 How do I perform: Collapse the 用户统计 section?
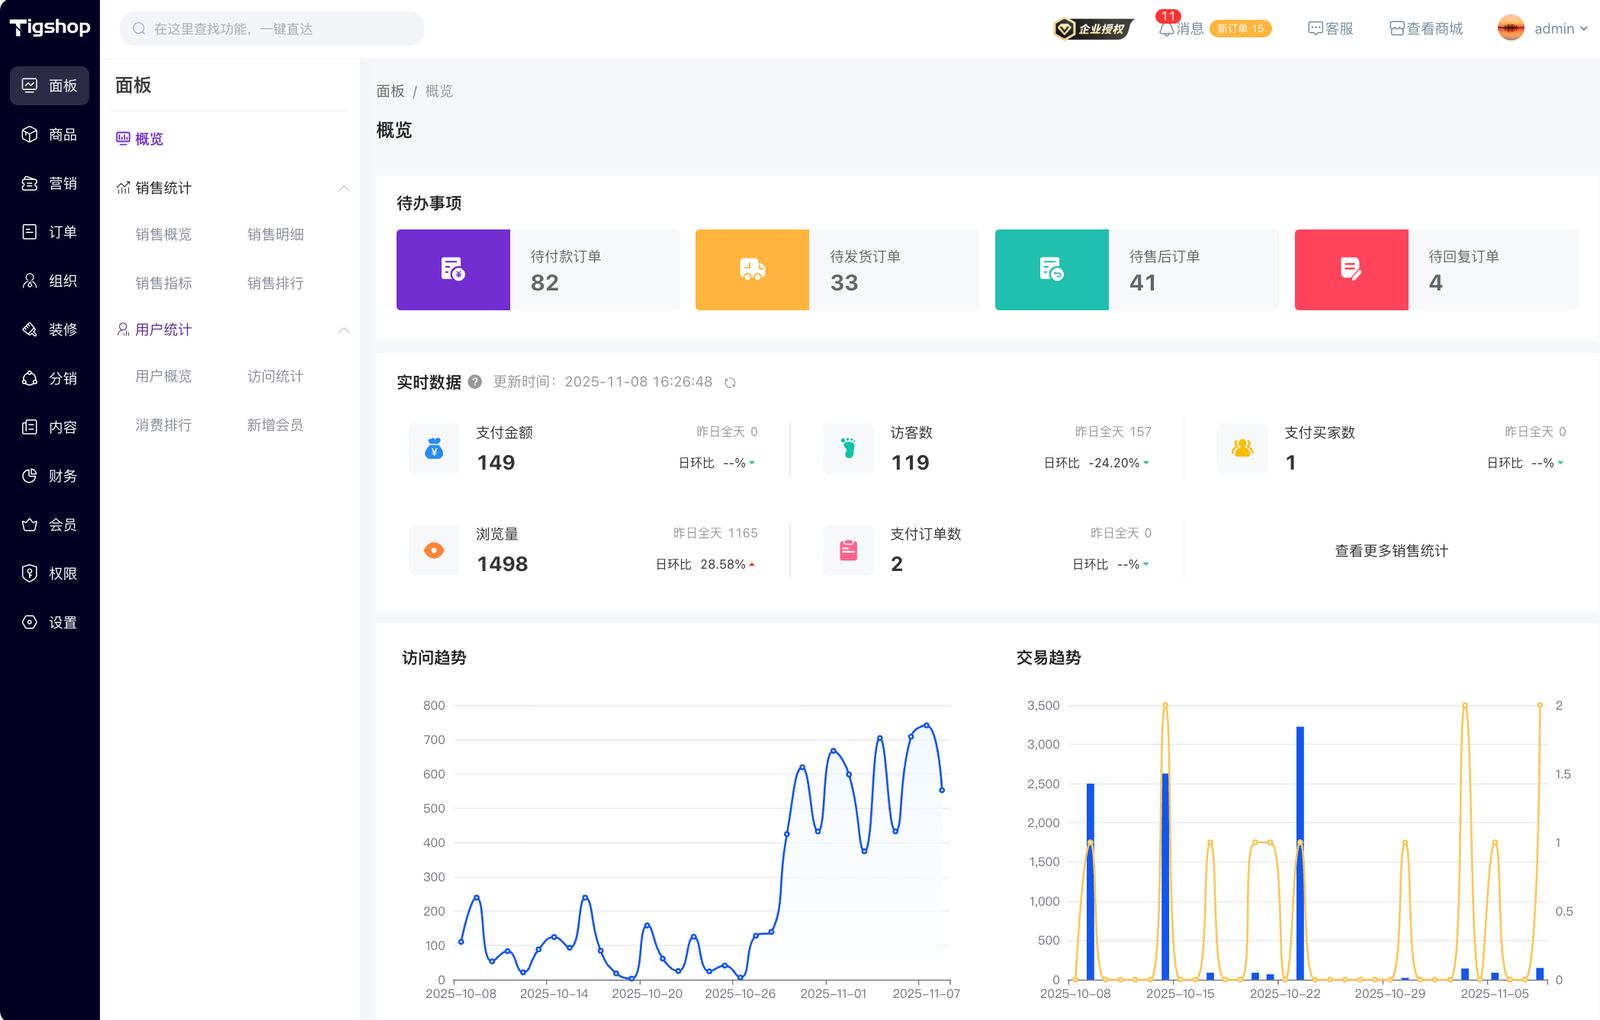[x=343, y=330]
